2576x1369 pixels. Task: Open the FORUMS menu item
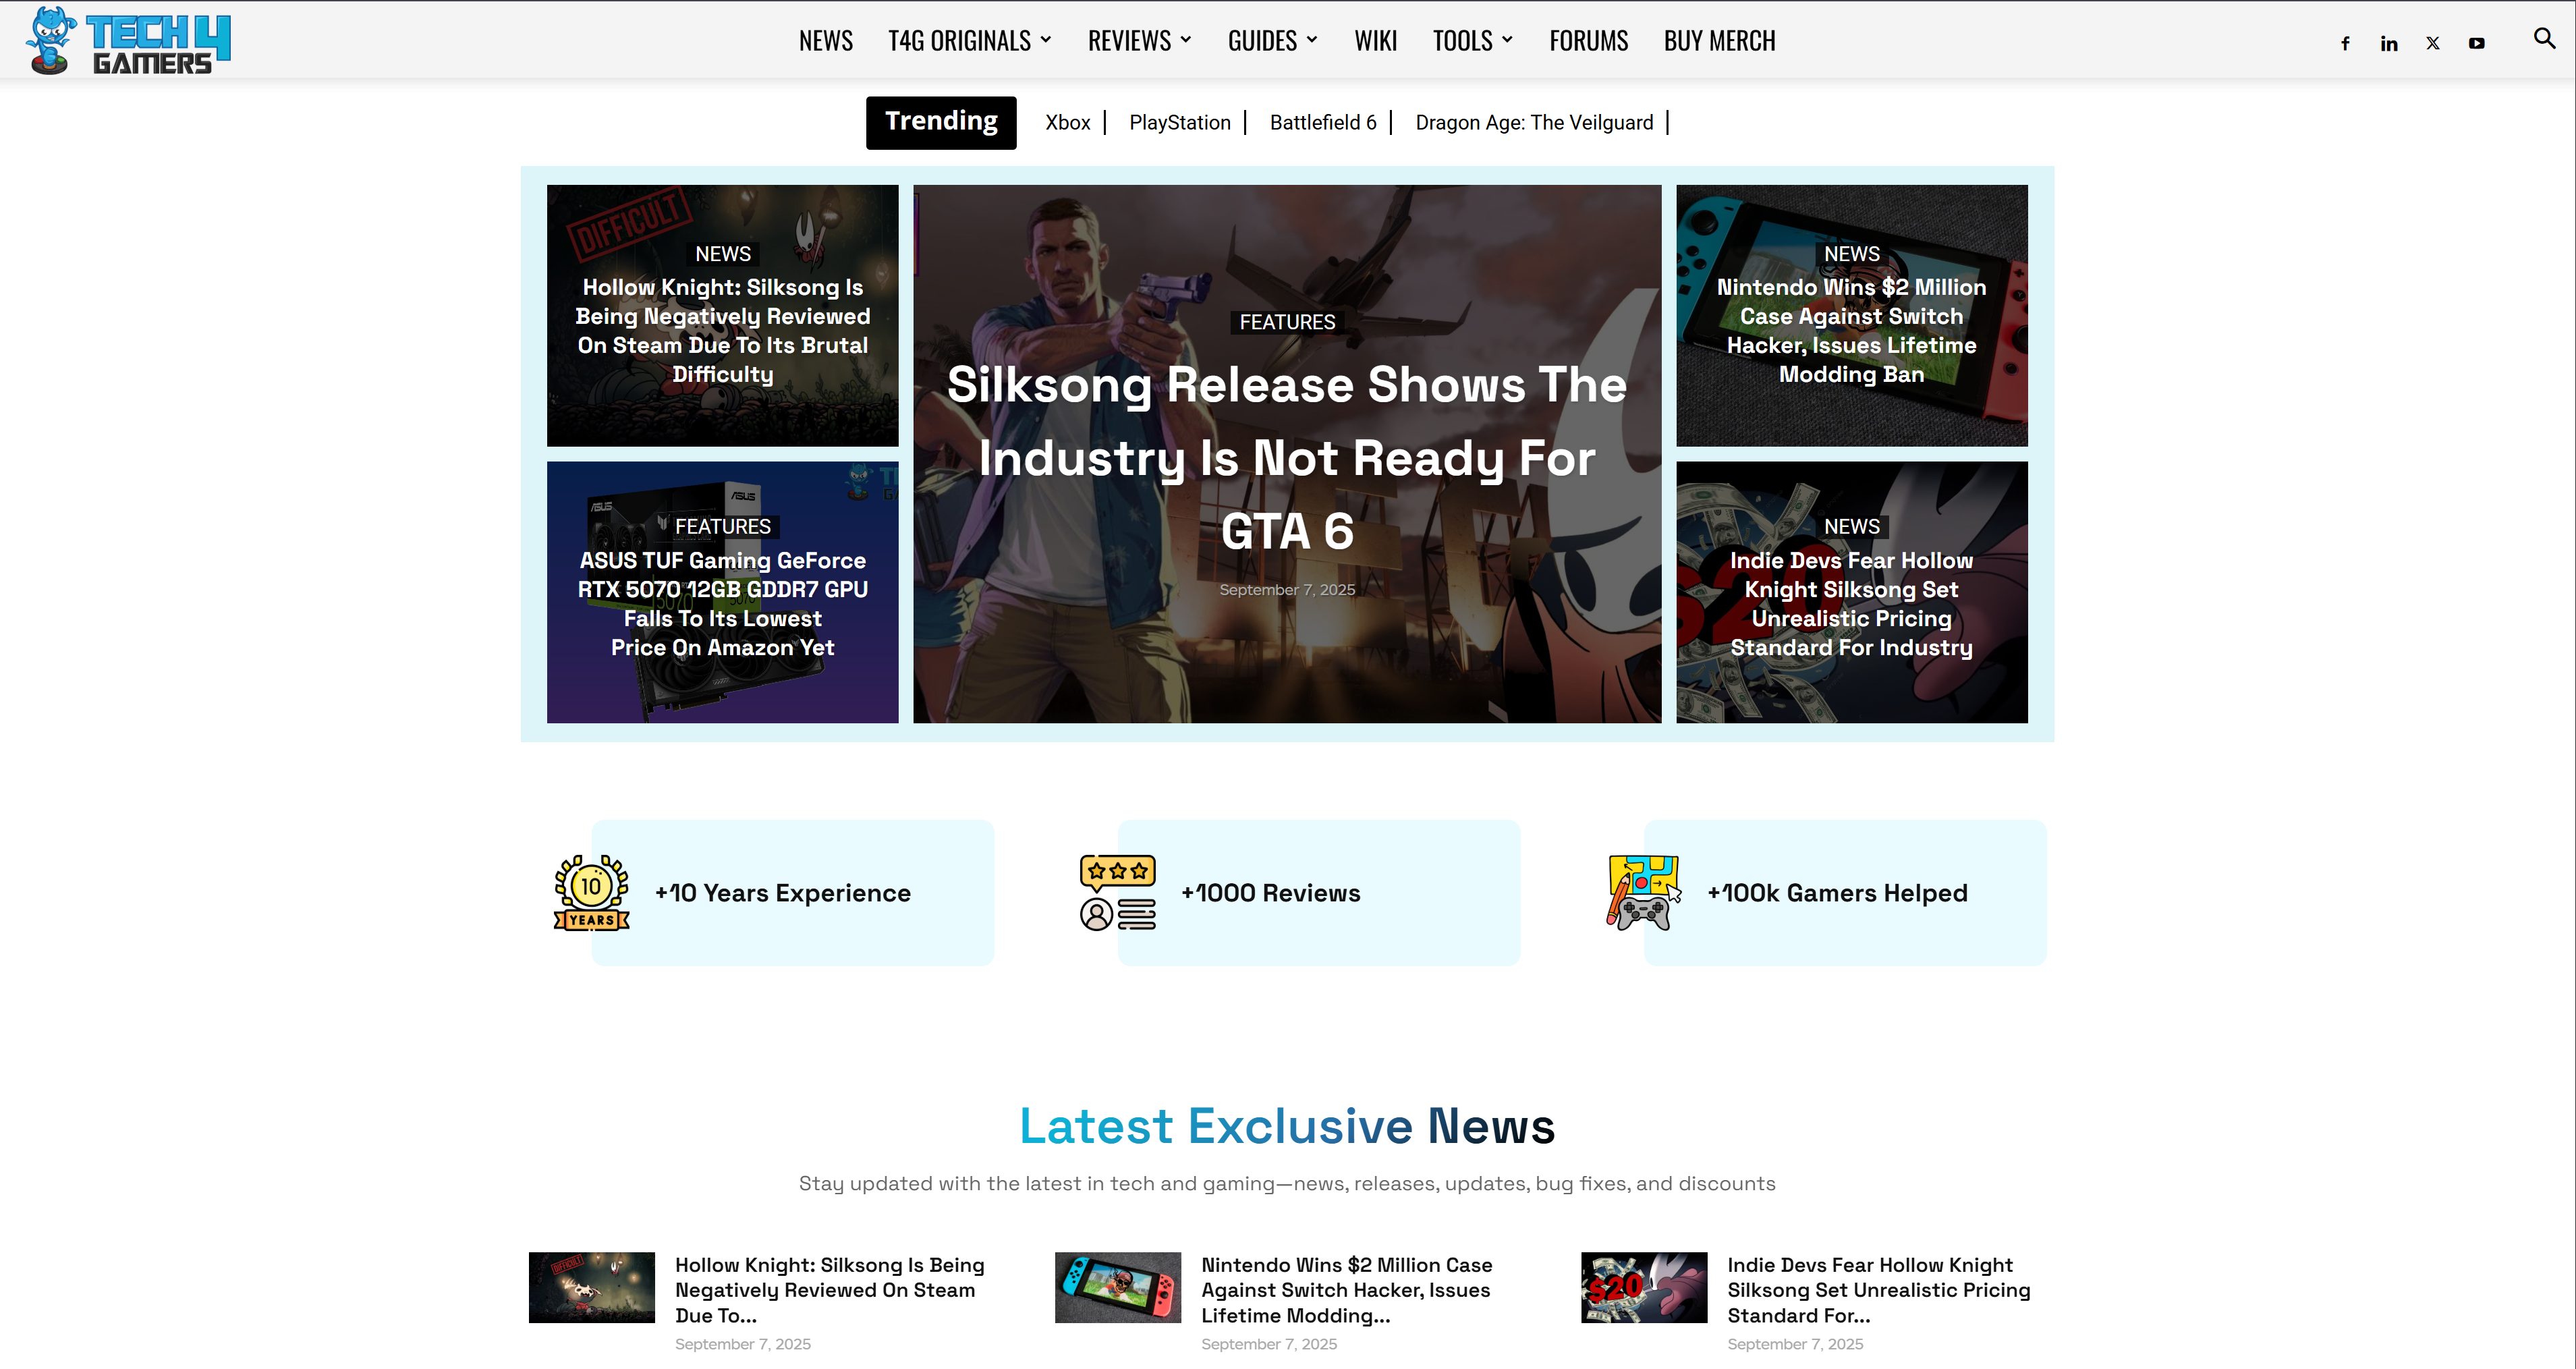point(1588,40)
